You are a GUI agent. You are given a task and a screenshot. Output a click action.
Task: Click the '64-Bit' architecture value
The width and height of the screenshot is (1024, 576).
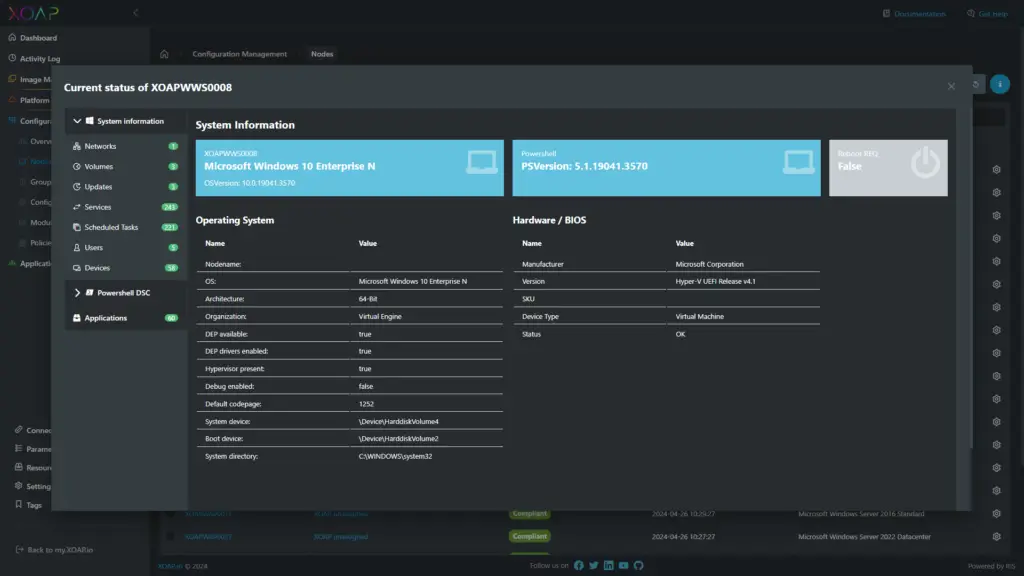(368, 299)
